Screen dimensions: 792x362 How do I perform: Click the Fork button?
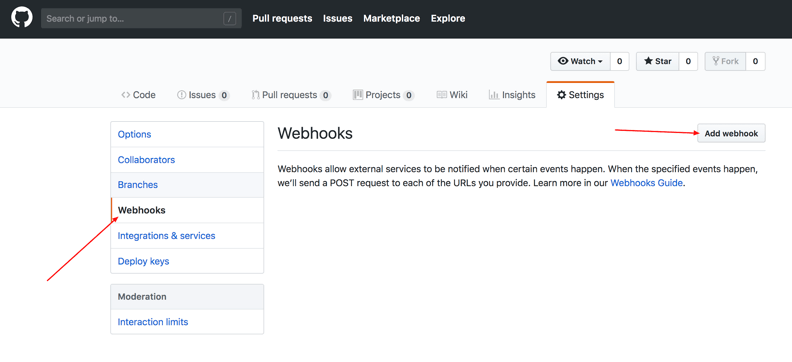(x=725, y=62)
